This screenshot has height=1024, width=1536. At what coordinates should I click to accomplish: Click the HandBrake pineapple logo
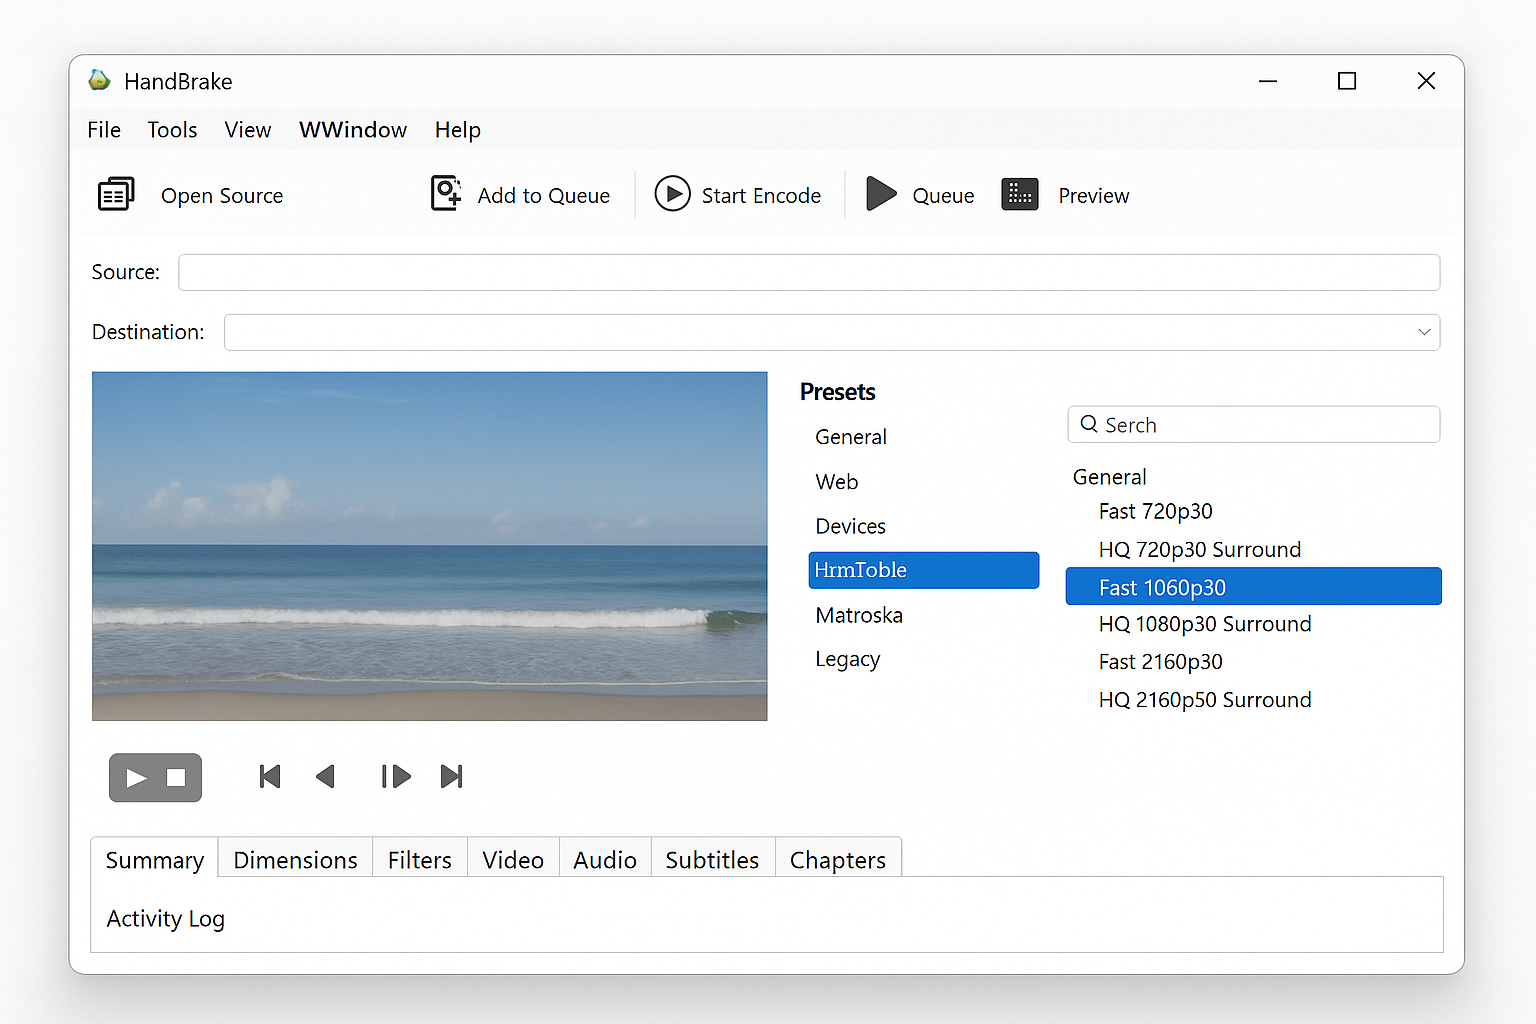98,80
